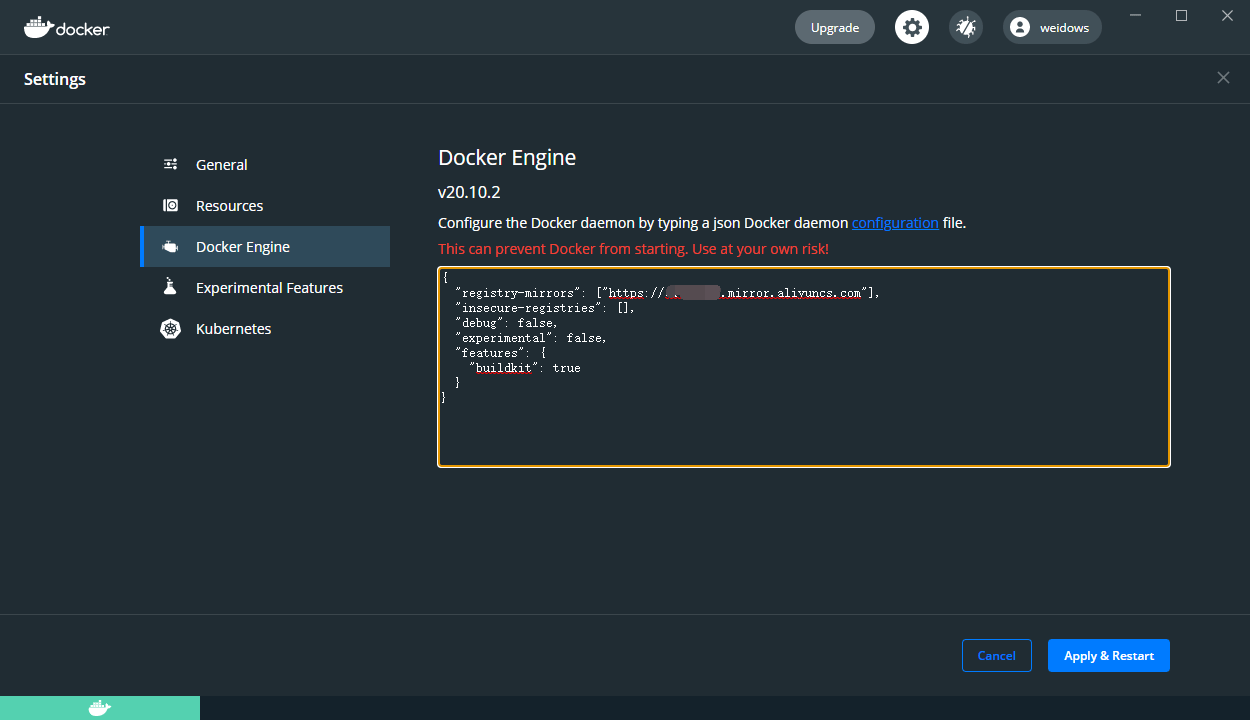
Task: Click the Docker Engine heading
Action: [507, 157]
